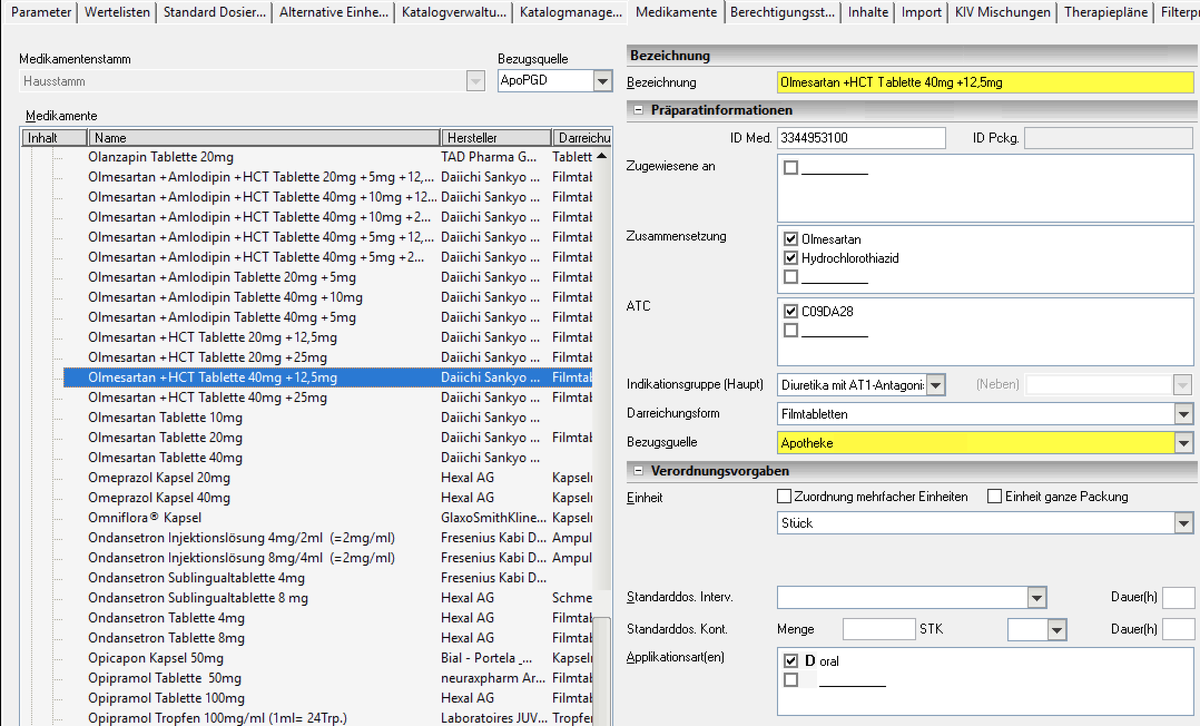The width and height of the screenshot is (1200, 726).
Task: Click the Dauer(h) field beside Standarddos. Interv.
Action: (x=1178, y=598)
